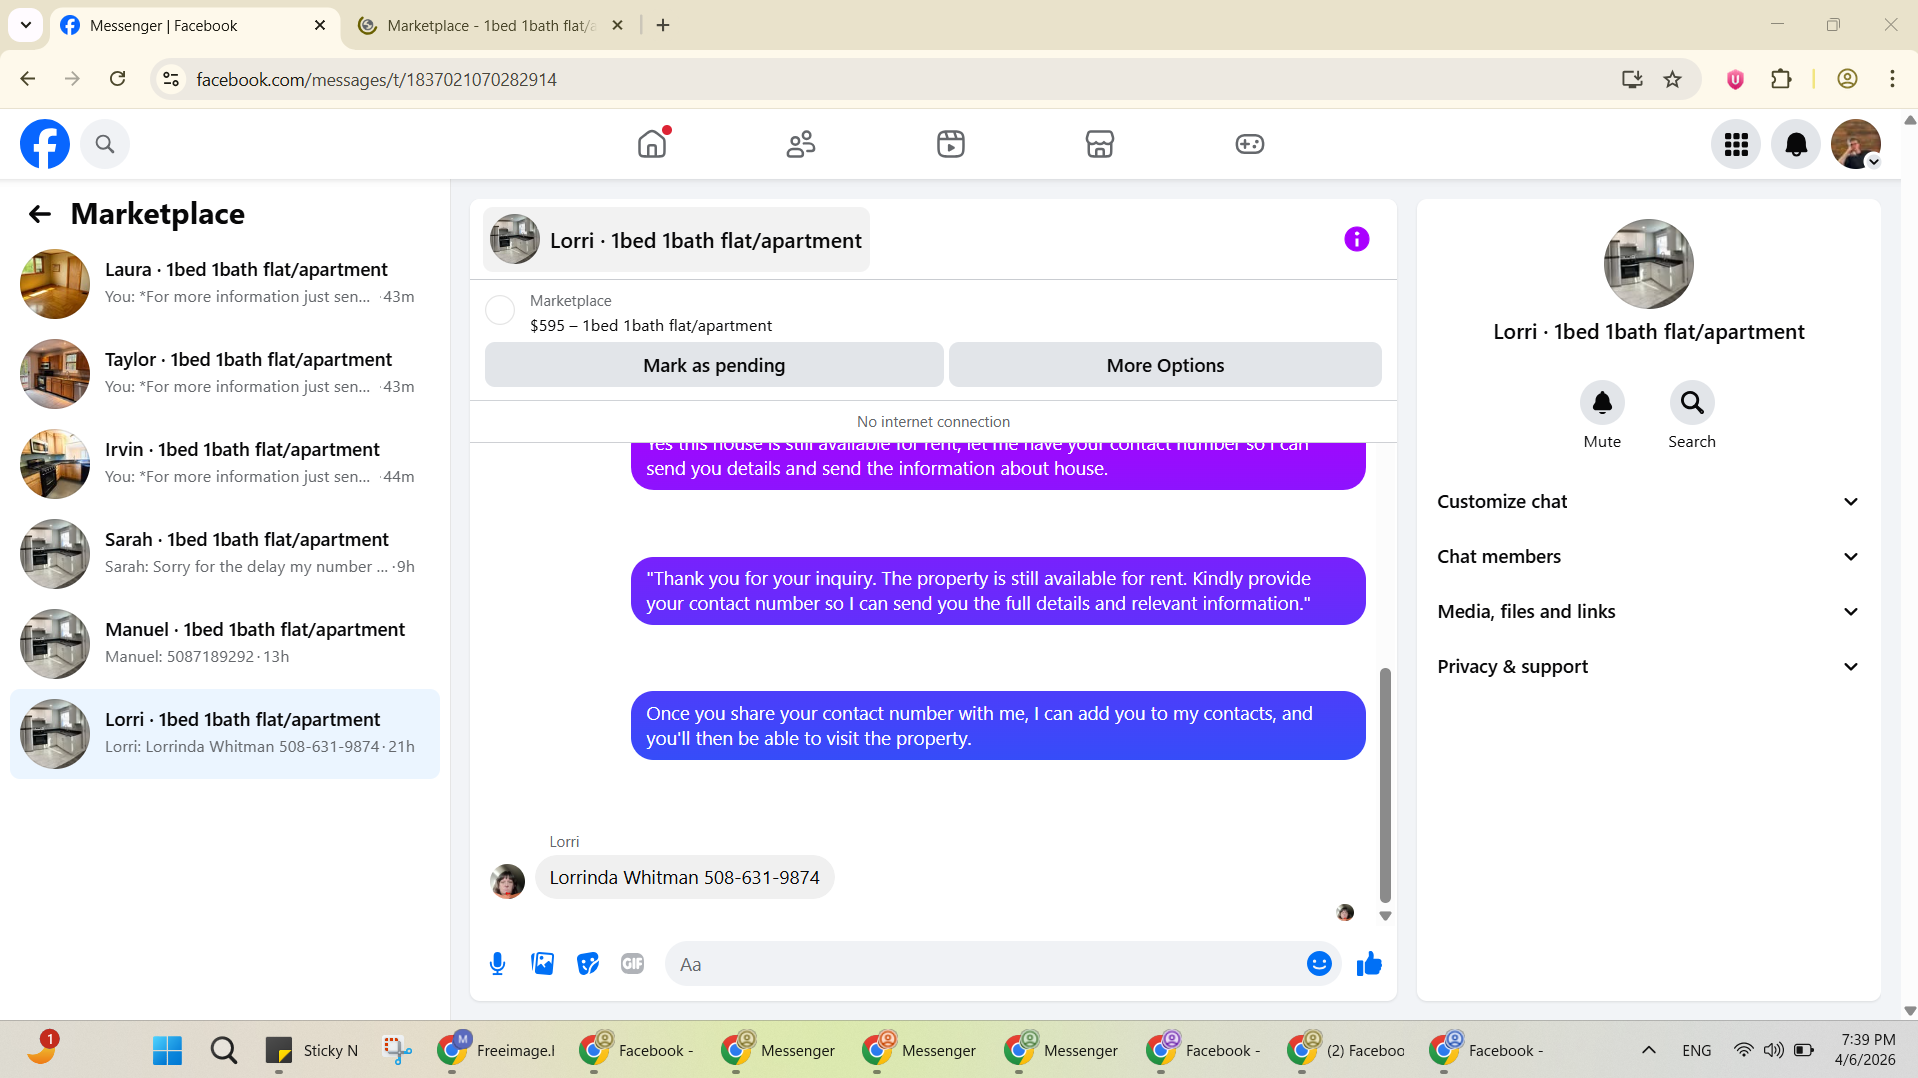
Task: View site information icon in address bar
Action: pos(171,79)
